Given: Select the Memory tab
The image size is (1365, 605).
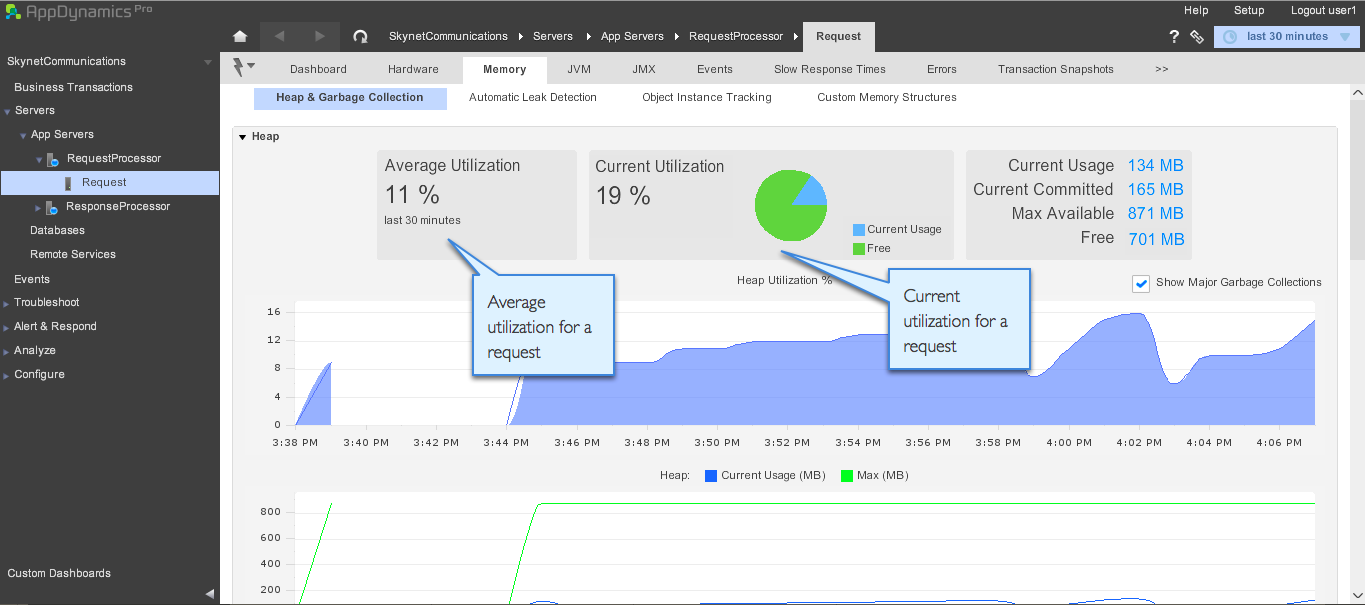Looking at the screenshot, I should [x=504, y=70].
